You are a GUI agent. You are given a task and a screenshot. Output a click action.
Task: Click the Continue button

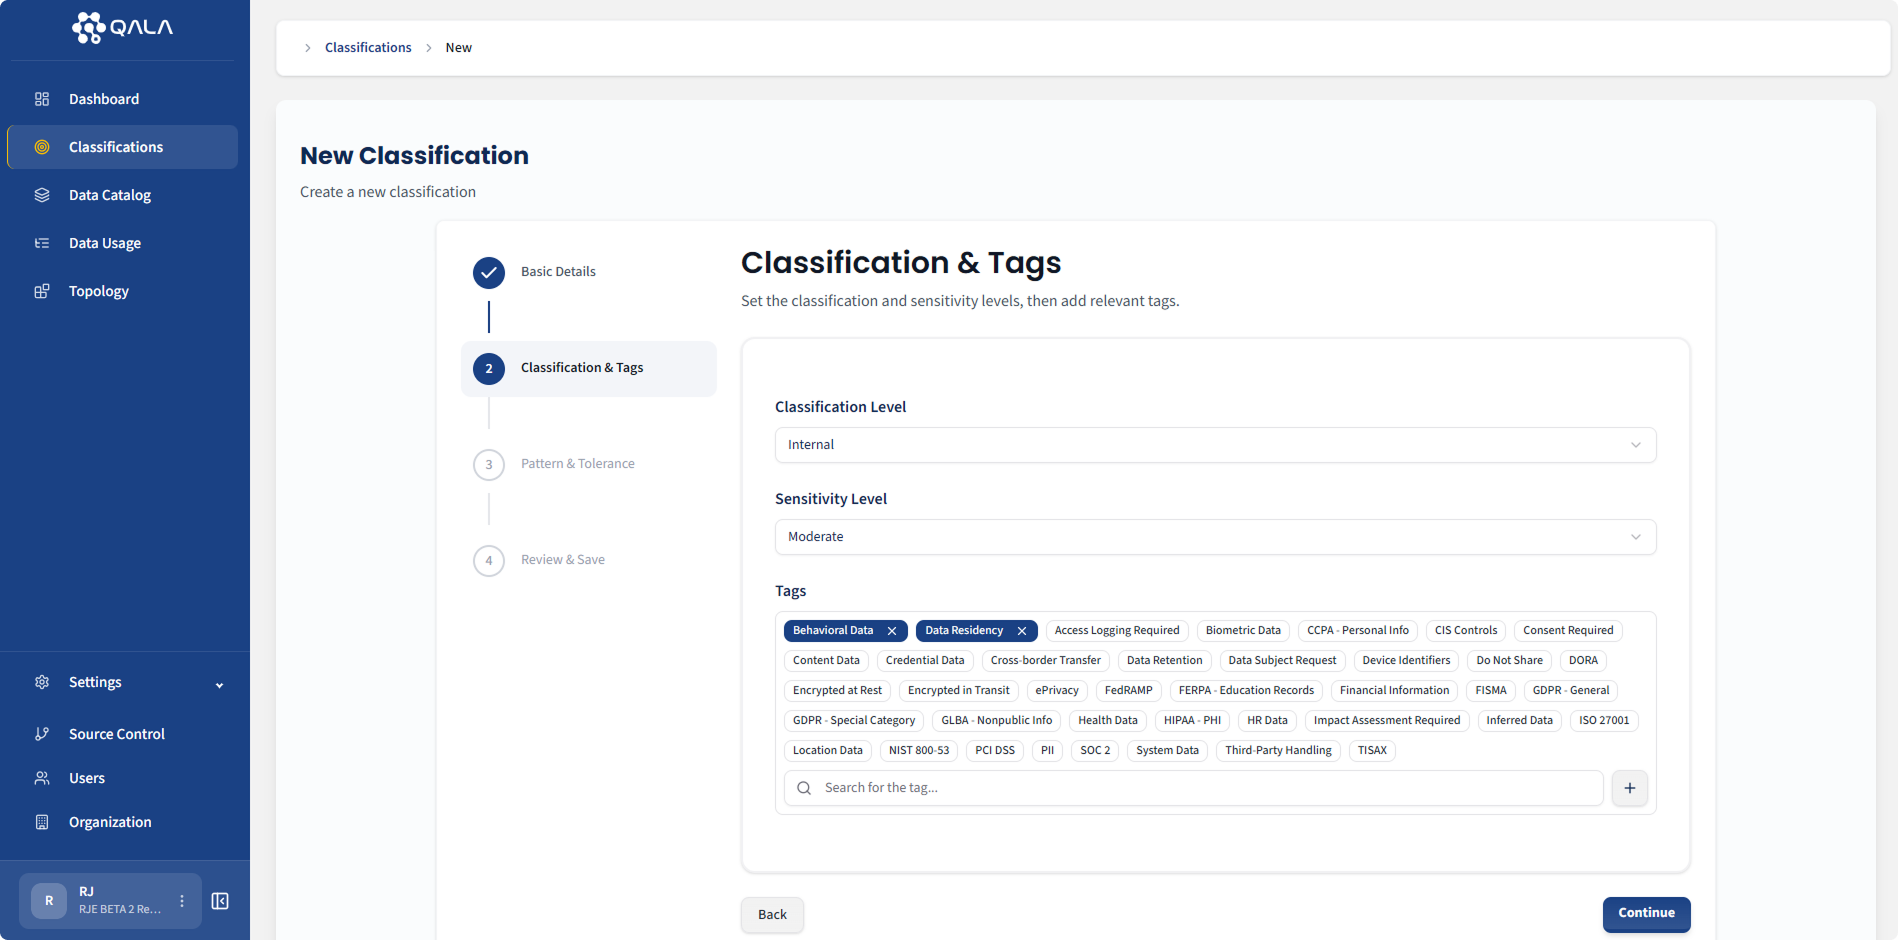tap(1645, 913)
